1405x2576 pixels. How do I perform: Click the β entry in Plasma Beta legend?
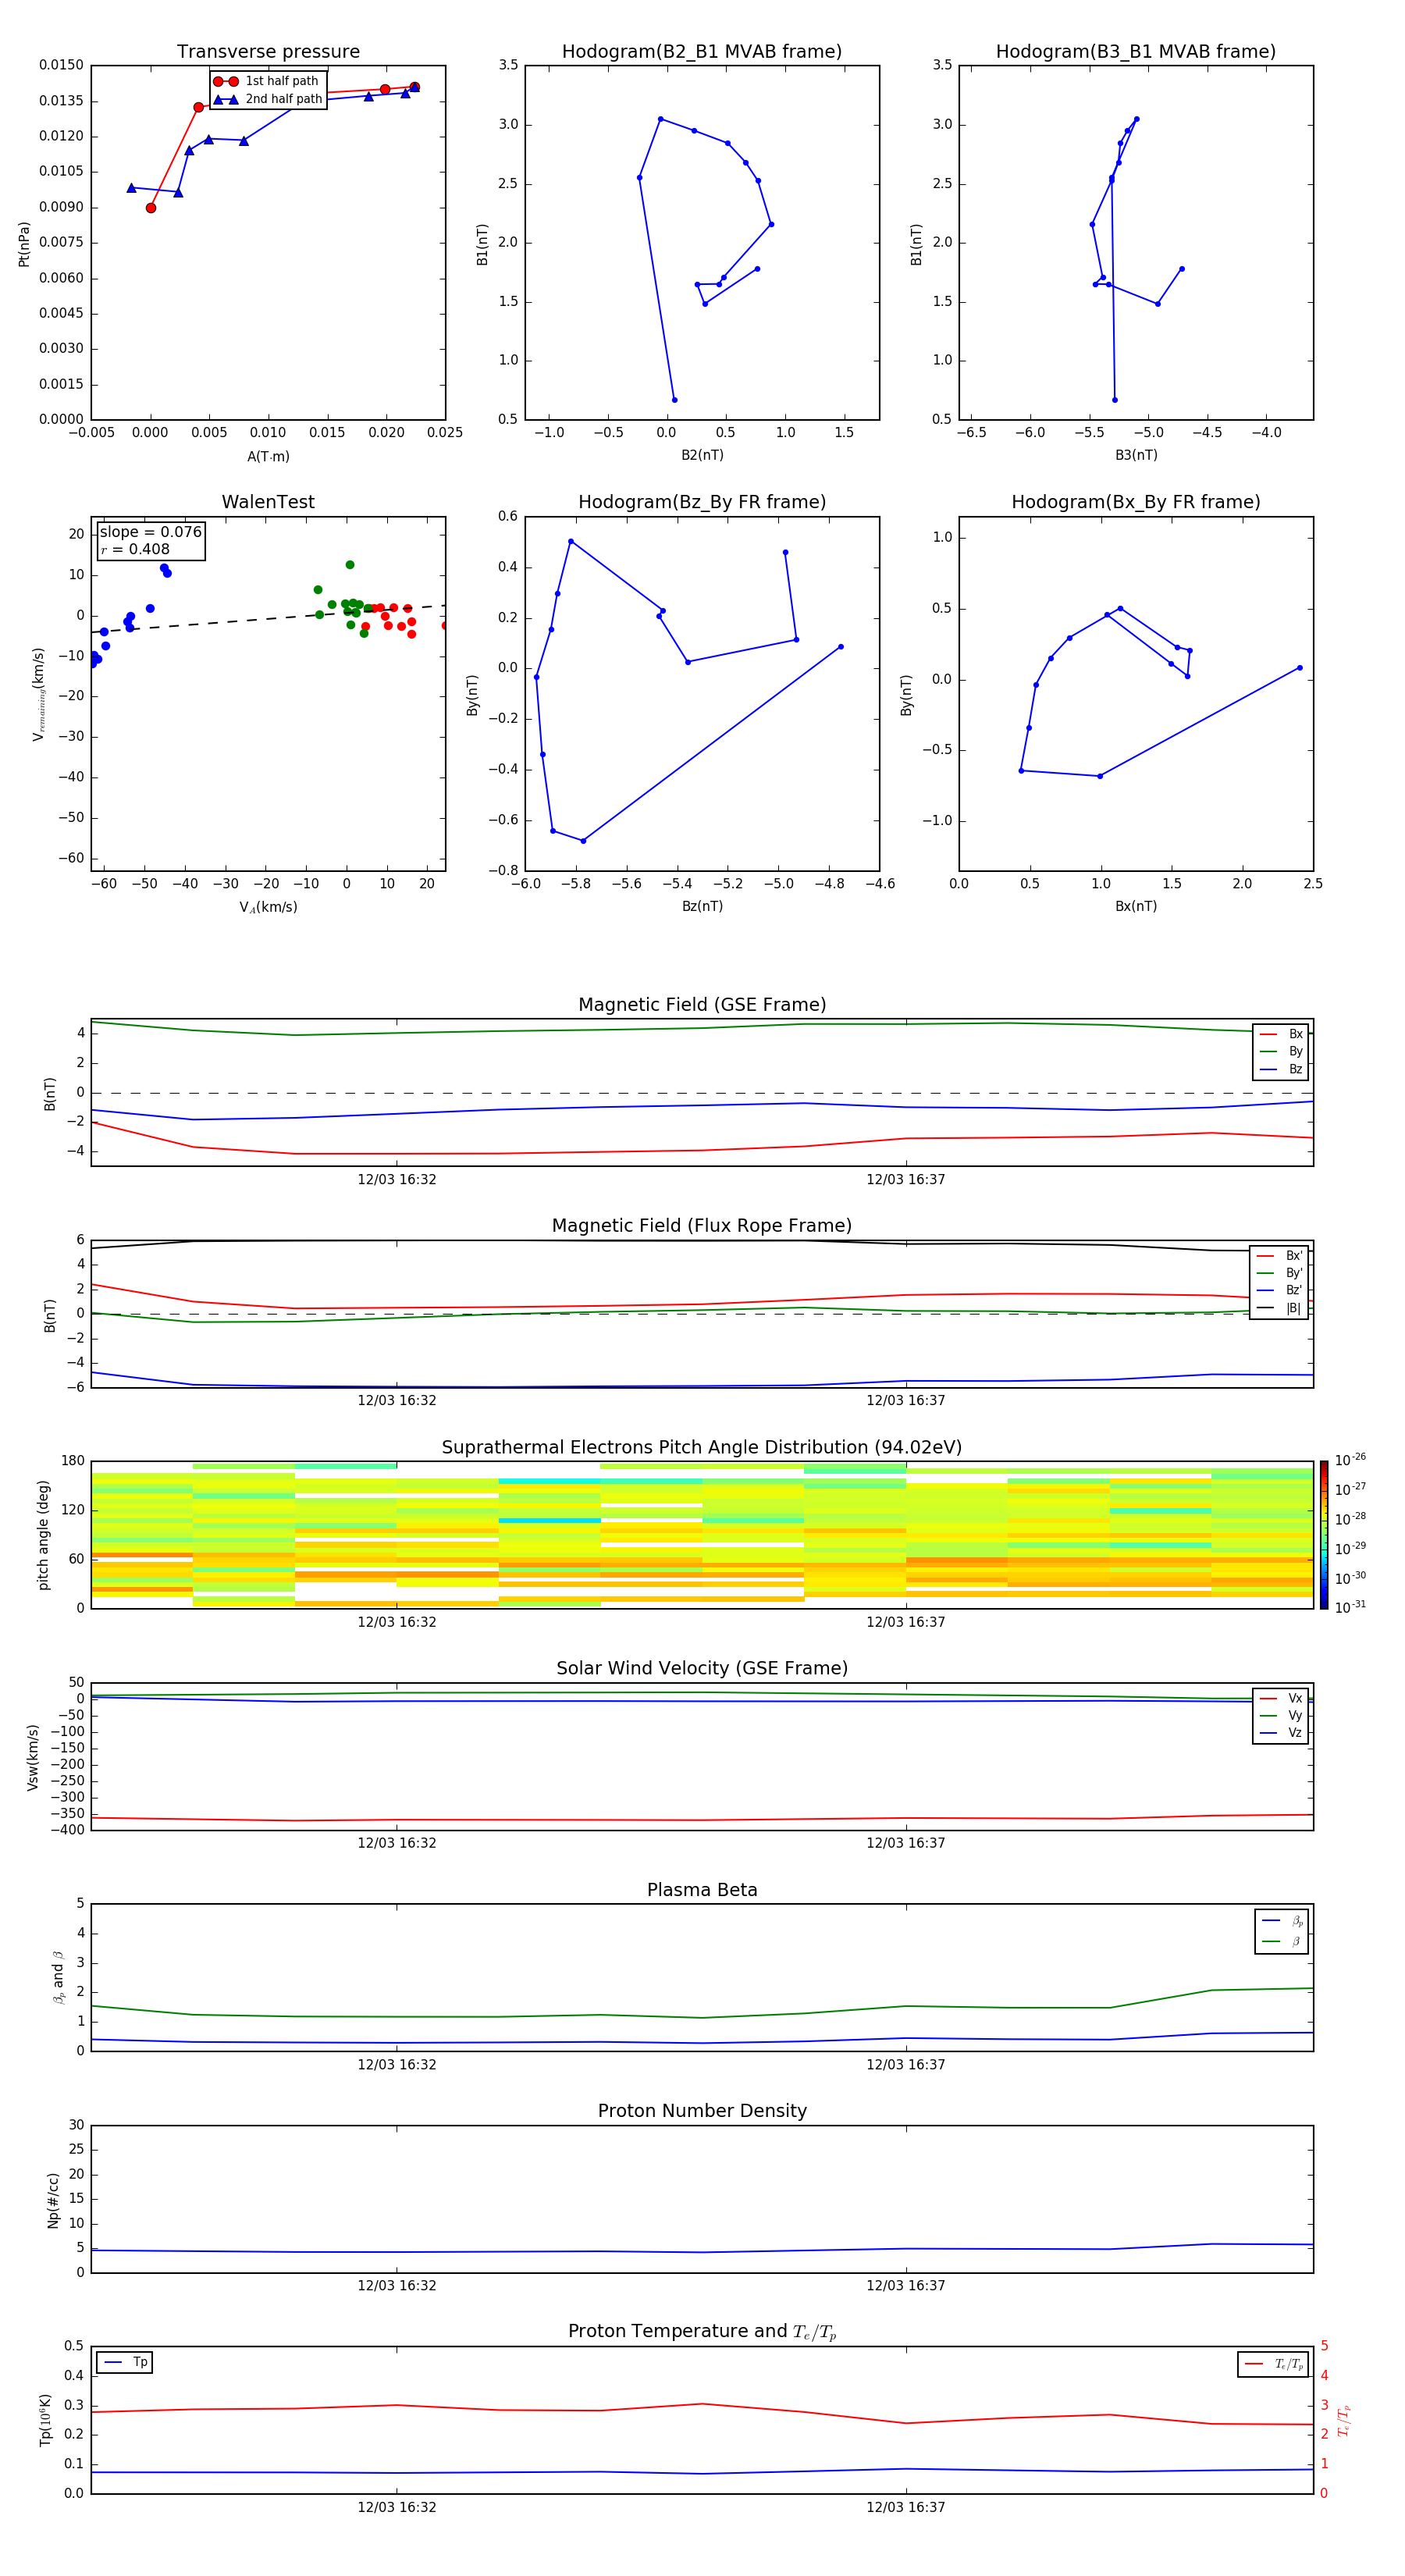(x=1282, y=1941)
